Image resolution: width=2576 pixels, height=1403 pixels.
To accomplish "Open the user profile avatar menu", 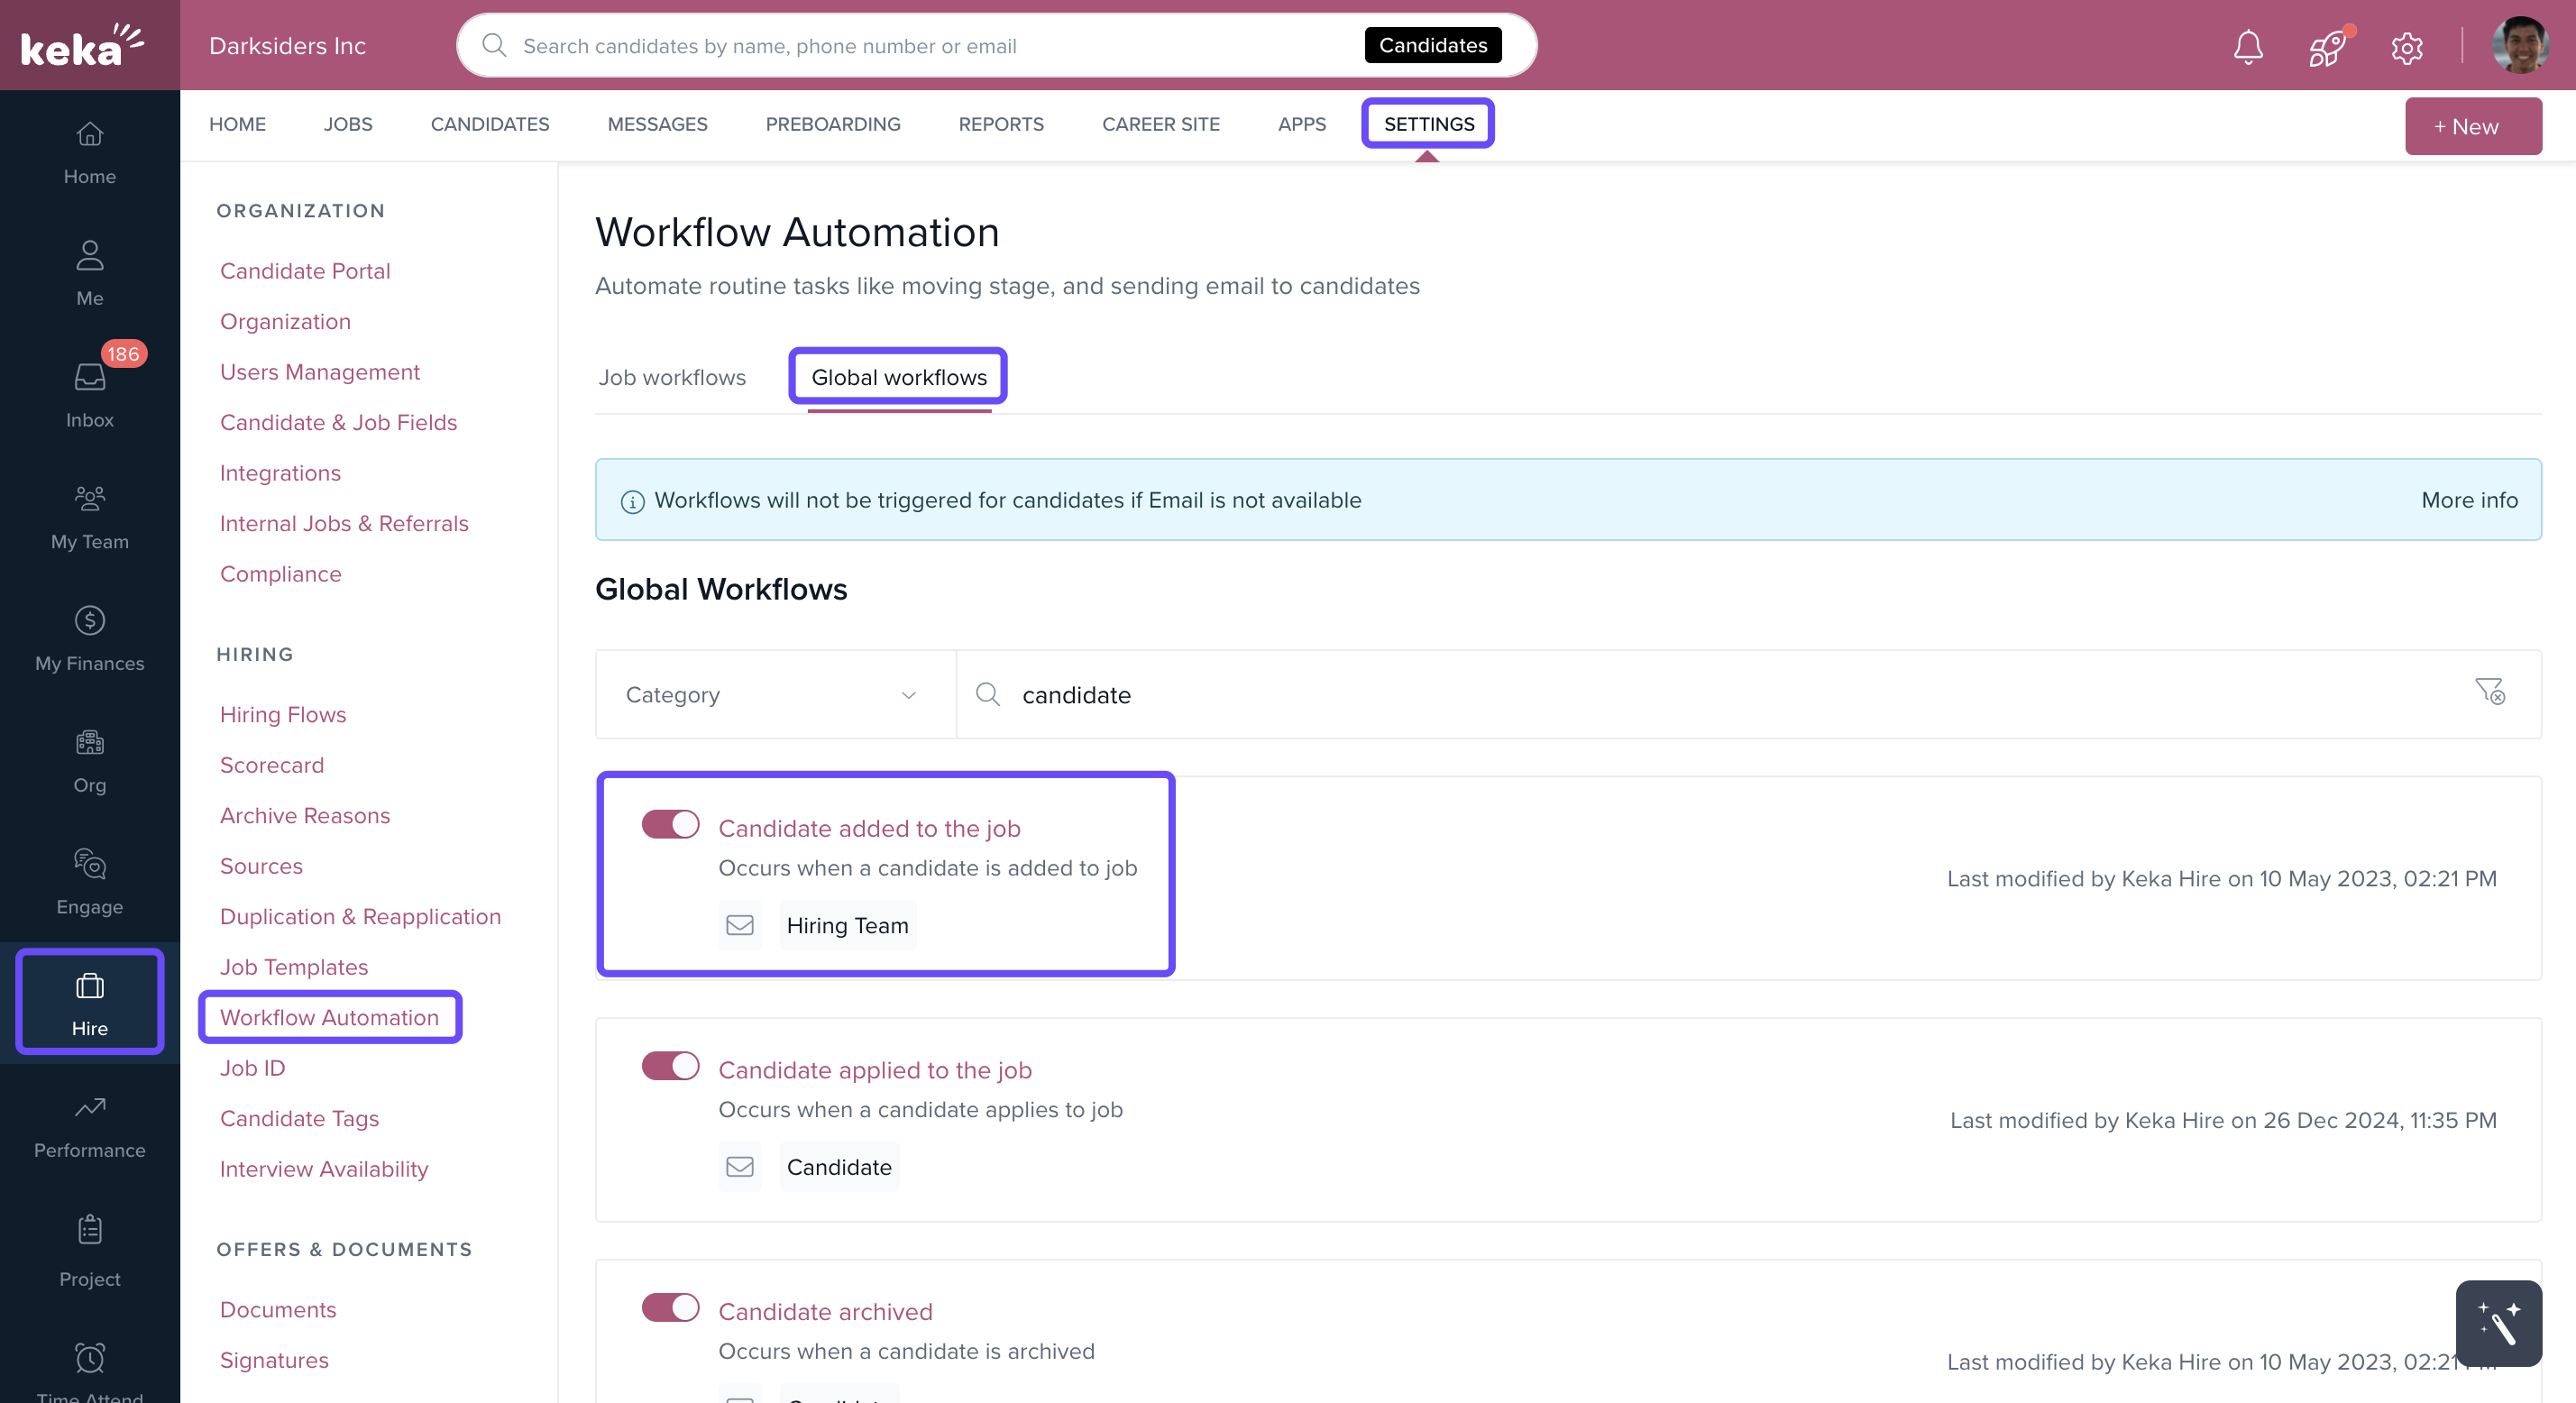I will (2519, 46).
